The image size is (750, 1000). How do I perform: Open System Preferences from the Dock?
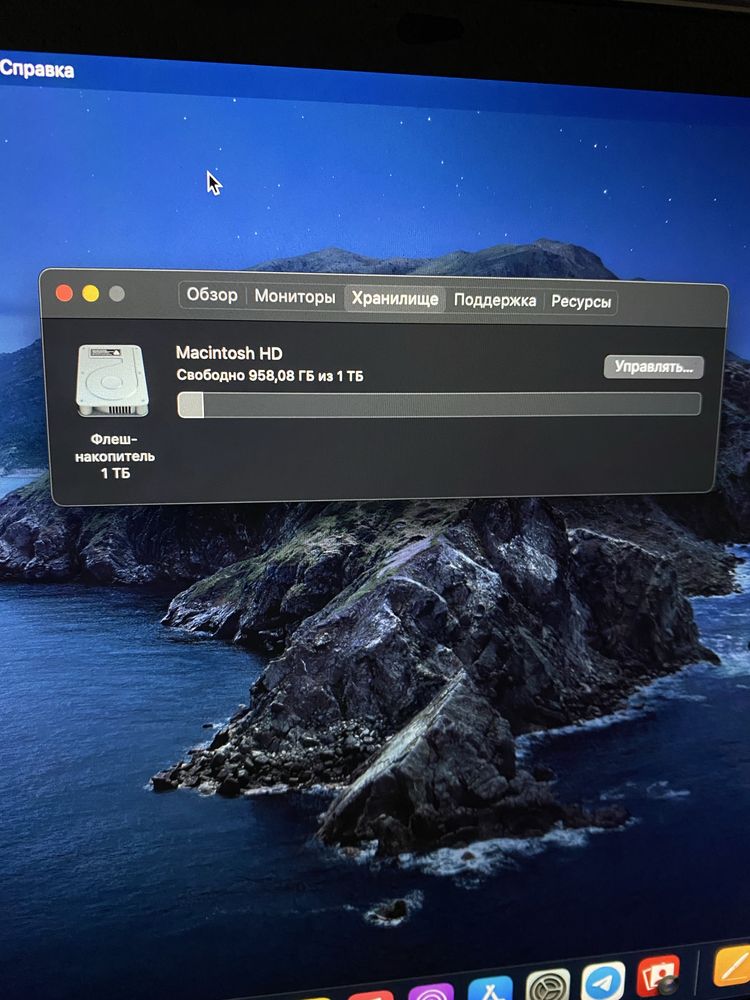point(548,983)
